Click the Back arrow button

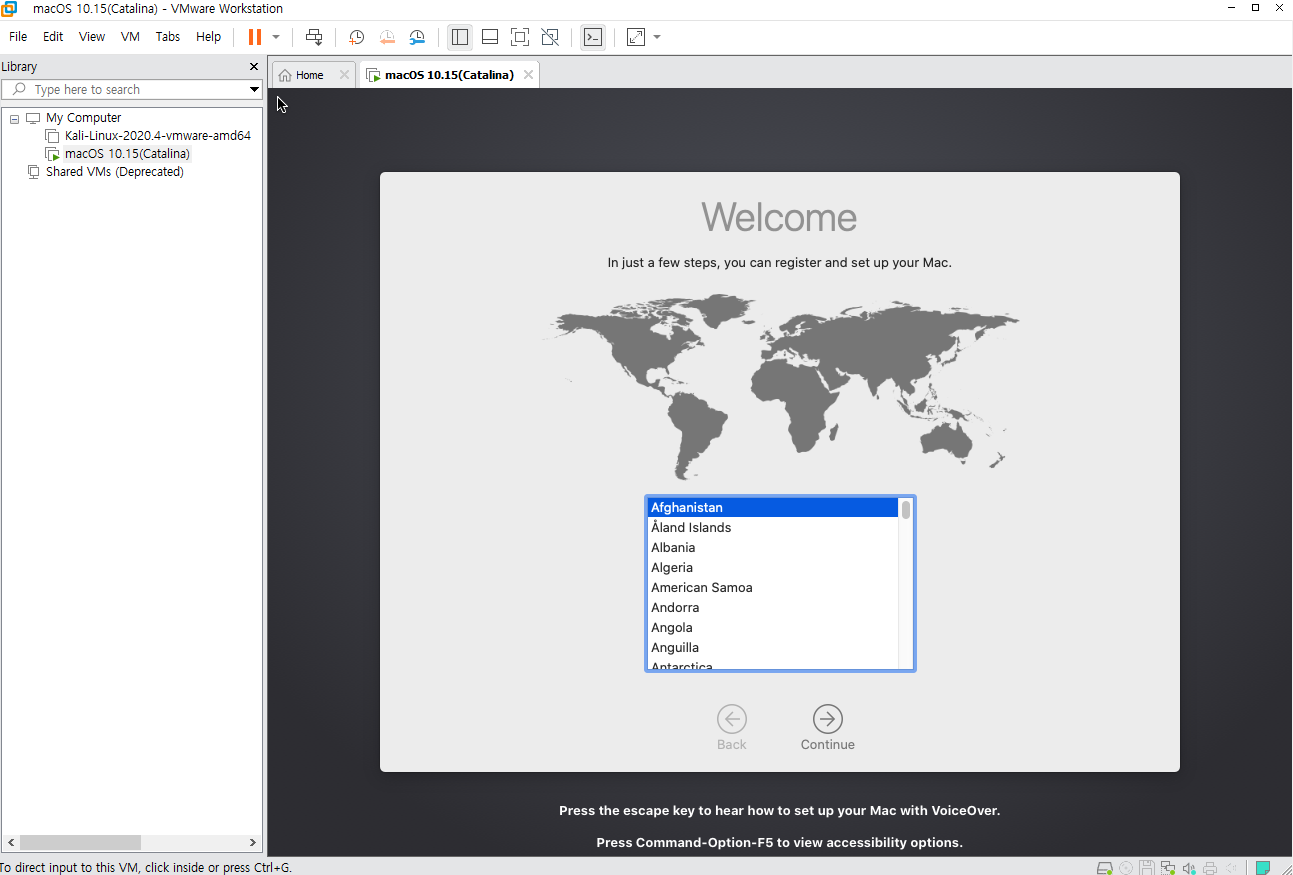(x=732, y=719)
